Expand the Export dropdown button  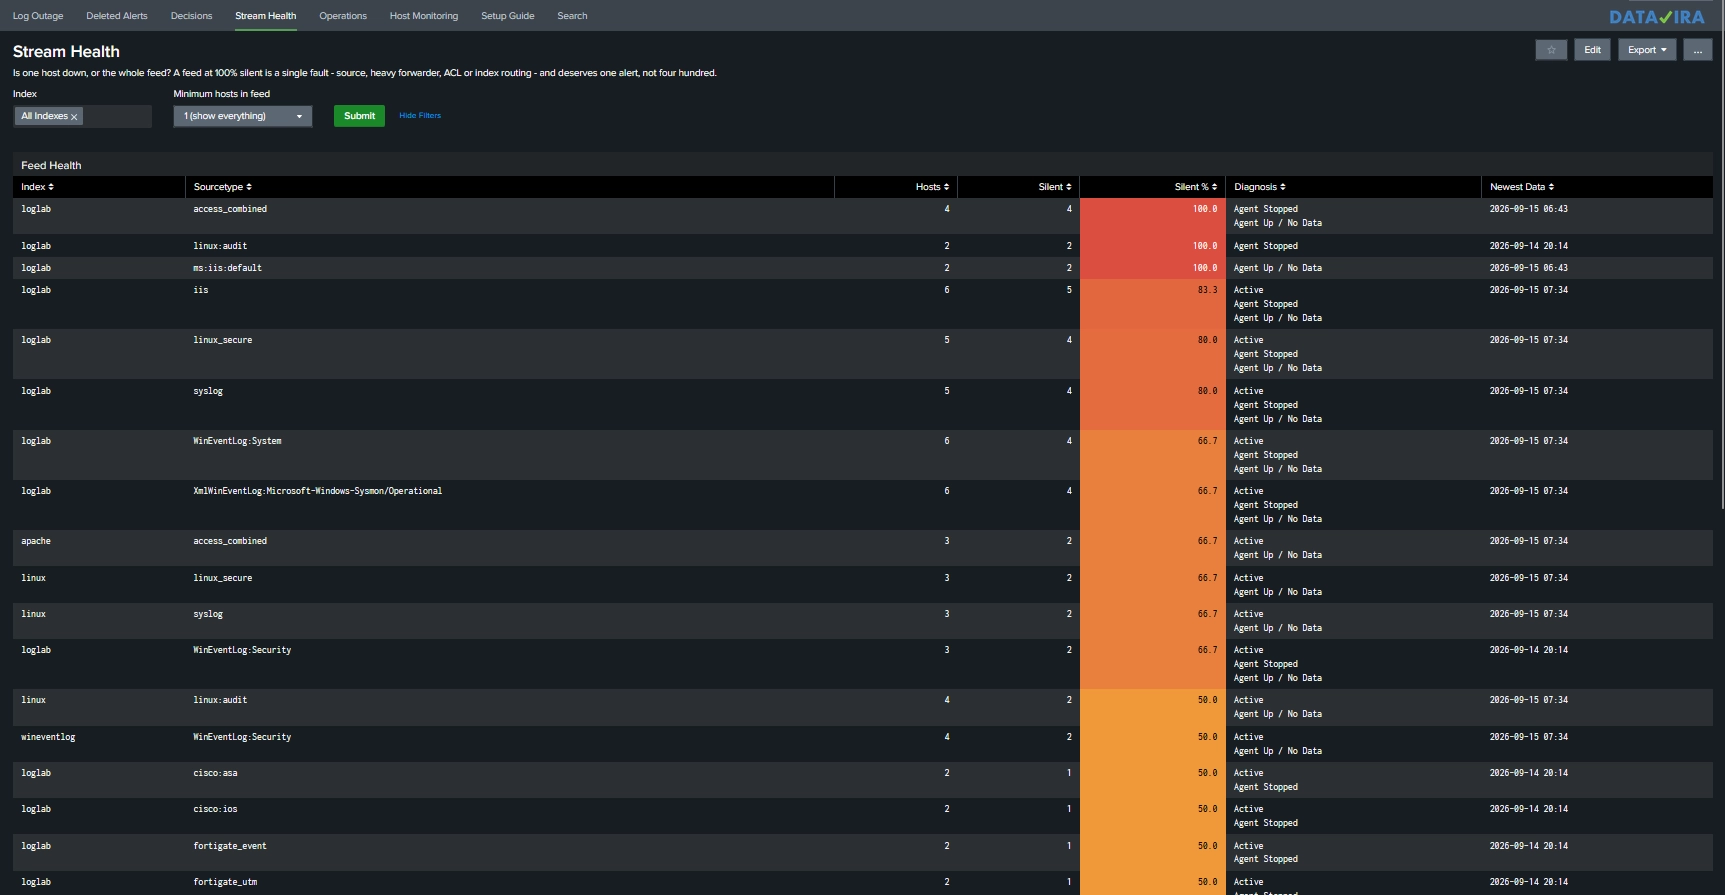(1647, 50)
